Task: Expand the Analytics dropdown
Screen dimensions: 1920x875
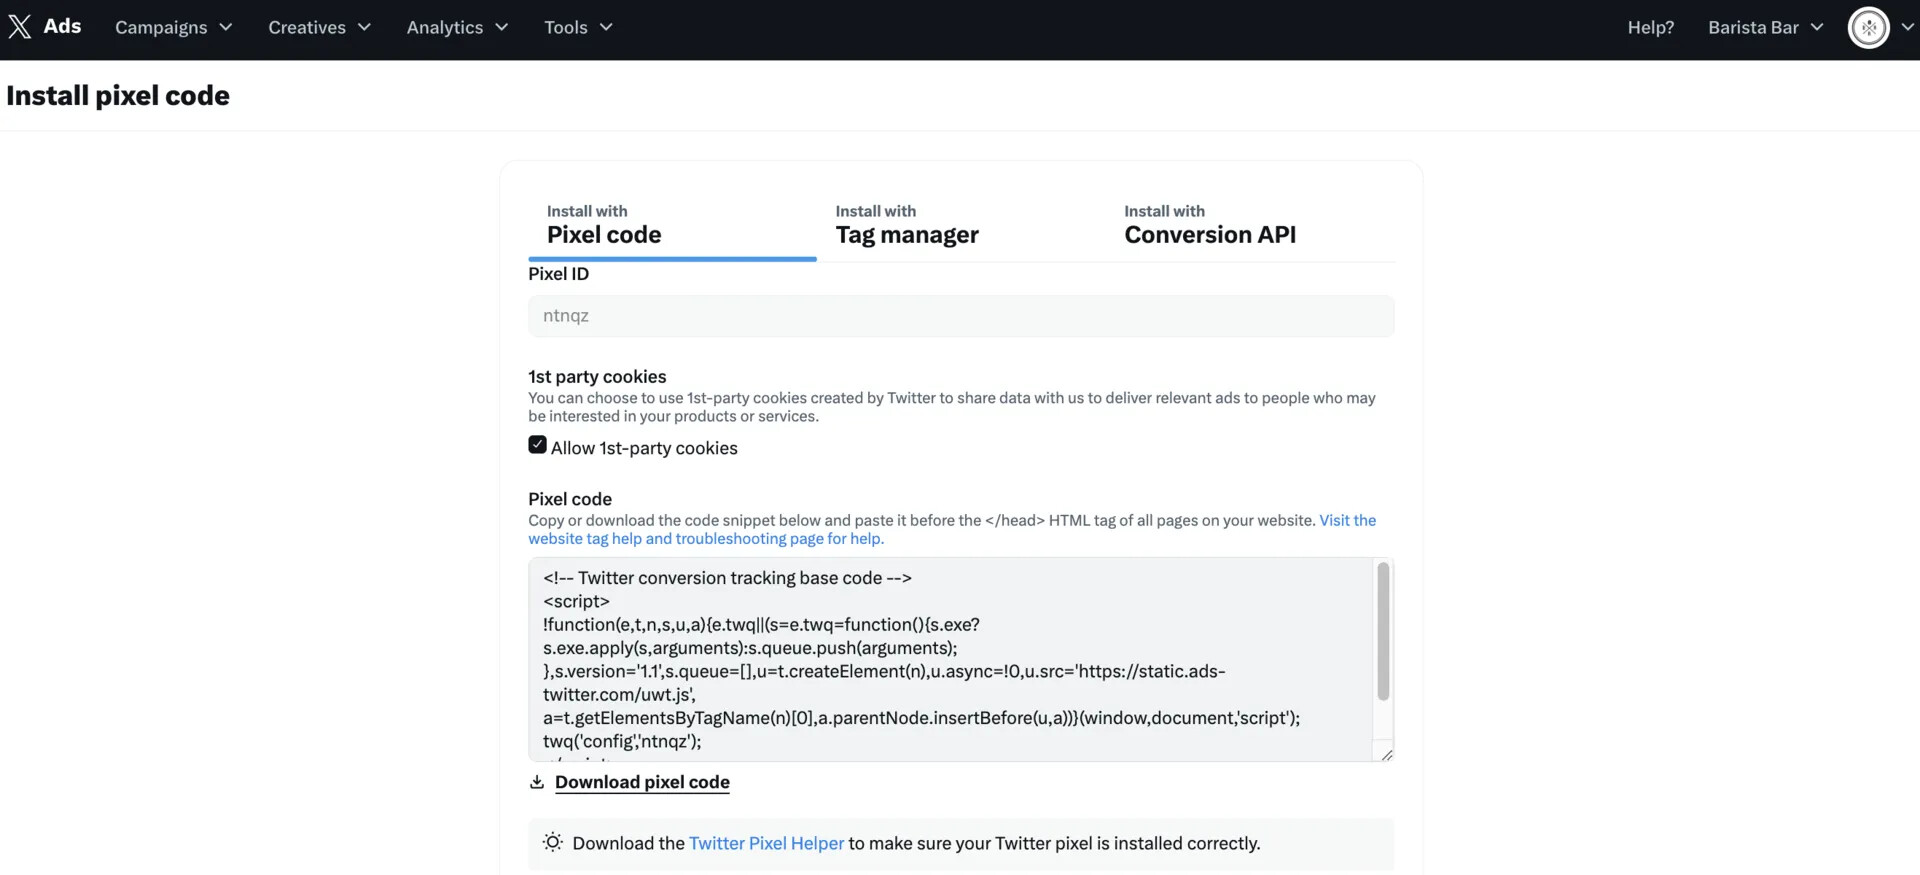Action: 457,28
